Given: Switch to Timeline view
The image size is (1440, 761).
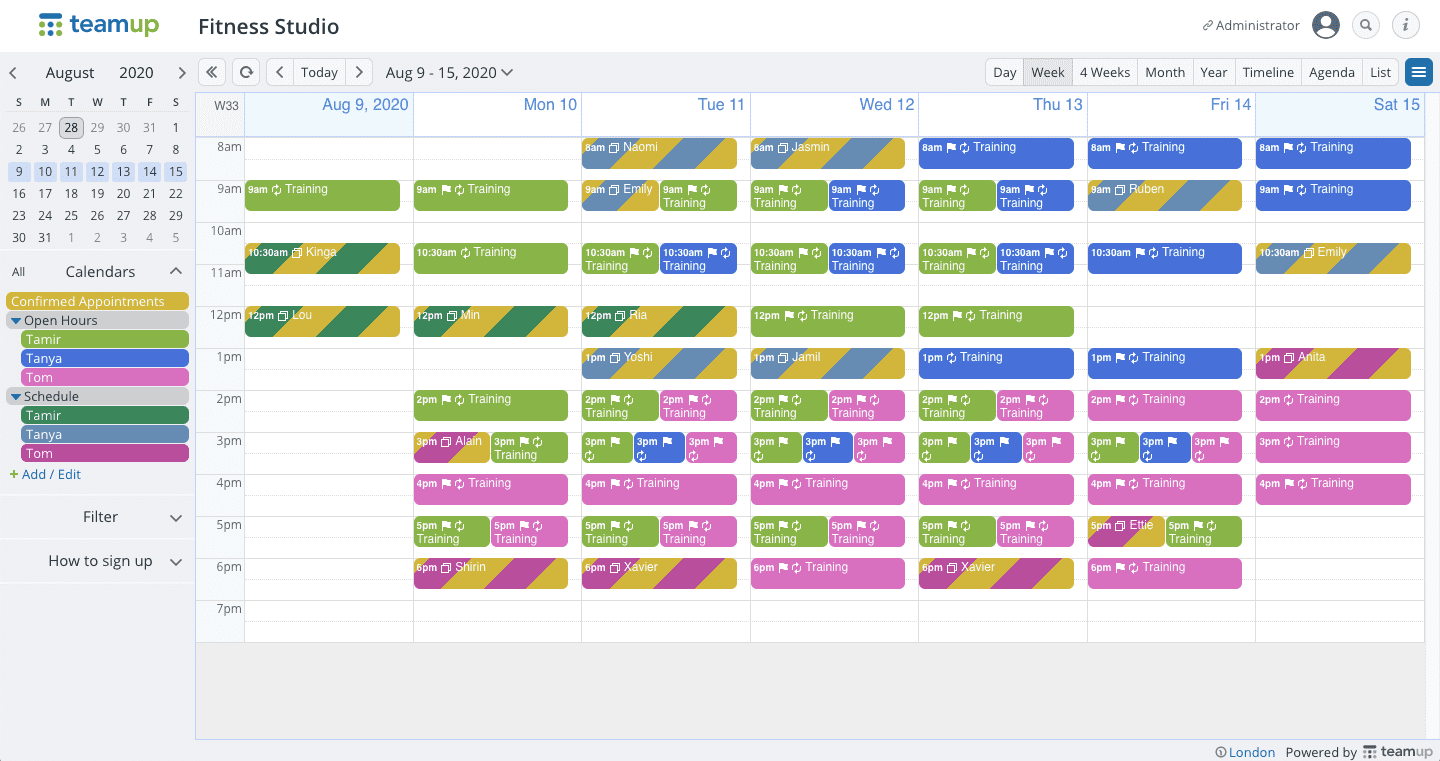Looking at the screenshot, I should point(1268,72).
